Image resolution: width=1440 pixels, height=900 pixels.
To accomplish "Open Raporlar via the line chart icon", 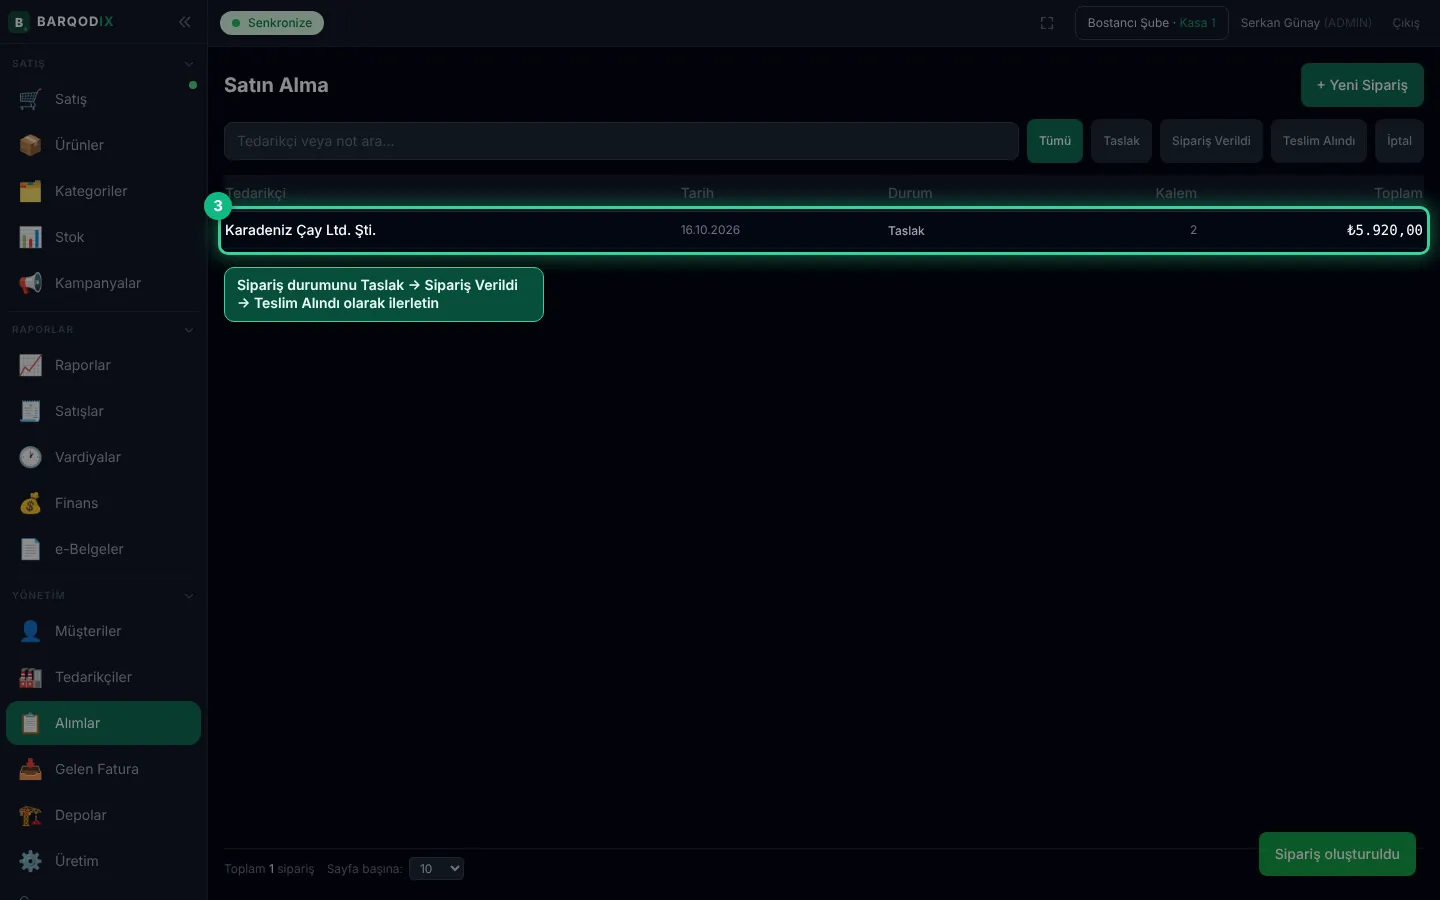I will click(30, 365).
